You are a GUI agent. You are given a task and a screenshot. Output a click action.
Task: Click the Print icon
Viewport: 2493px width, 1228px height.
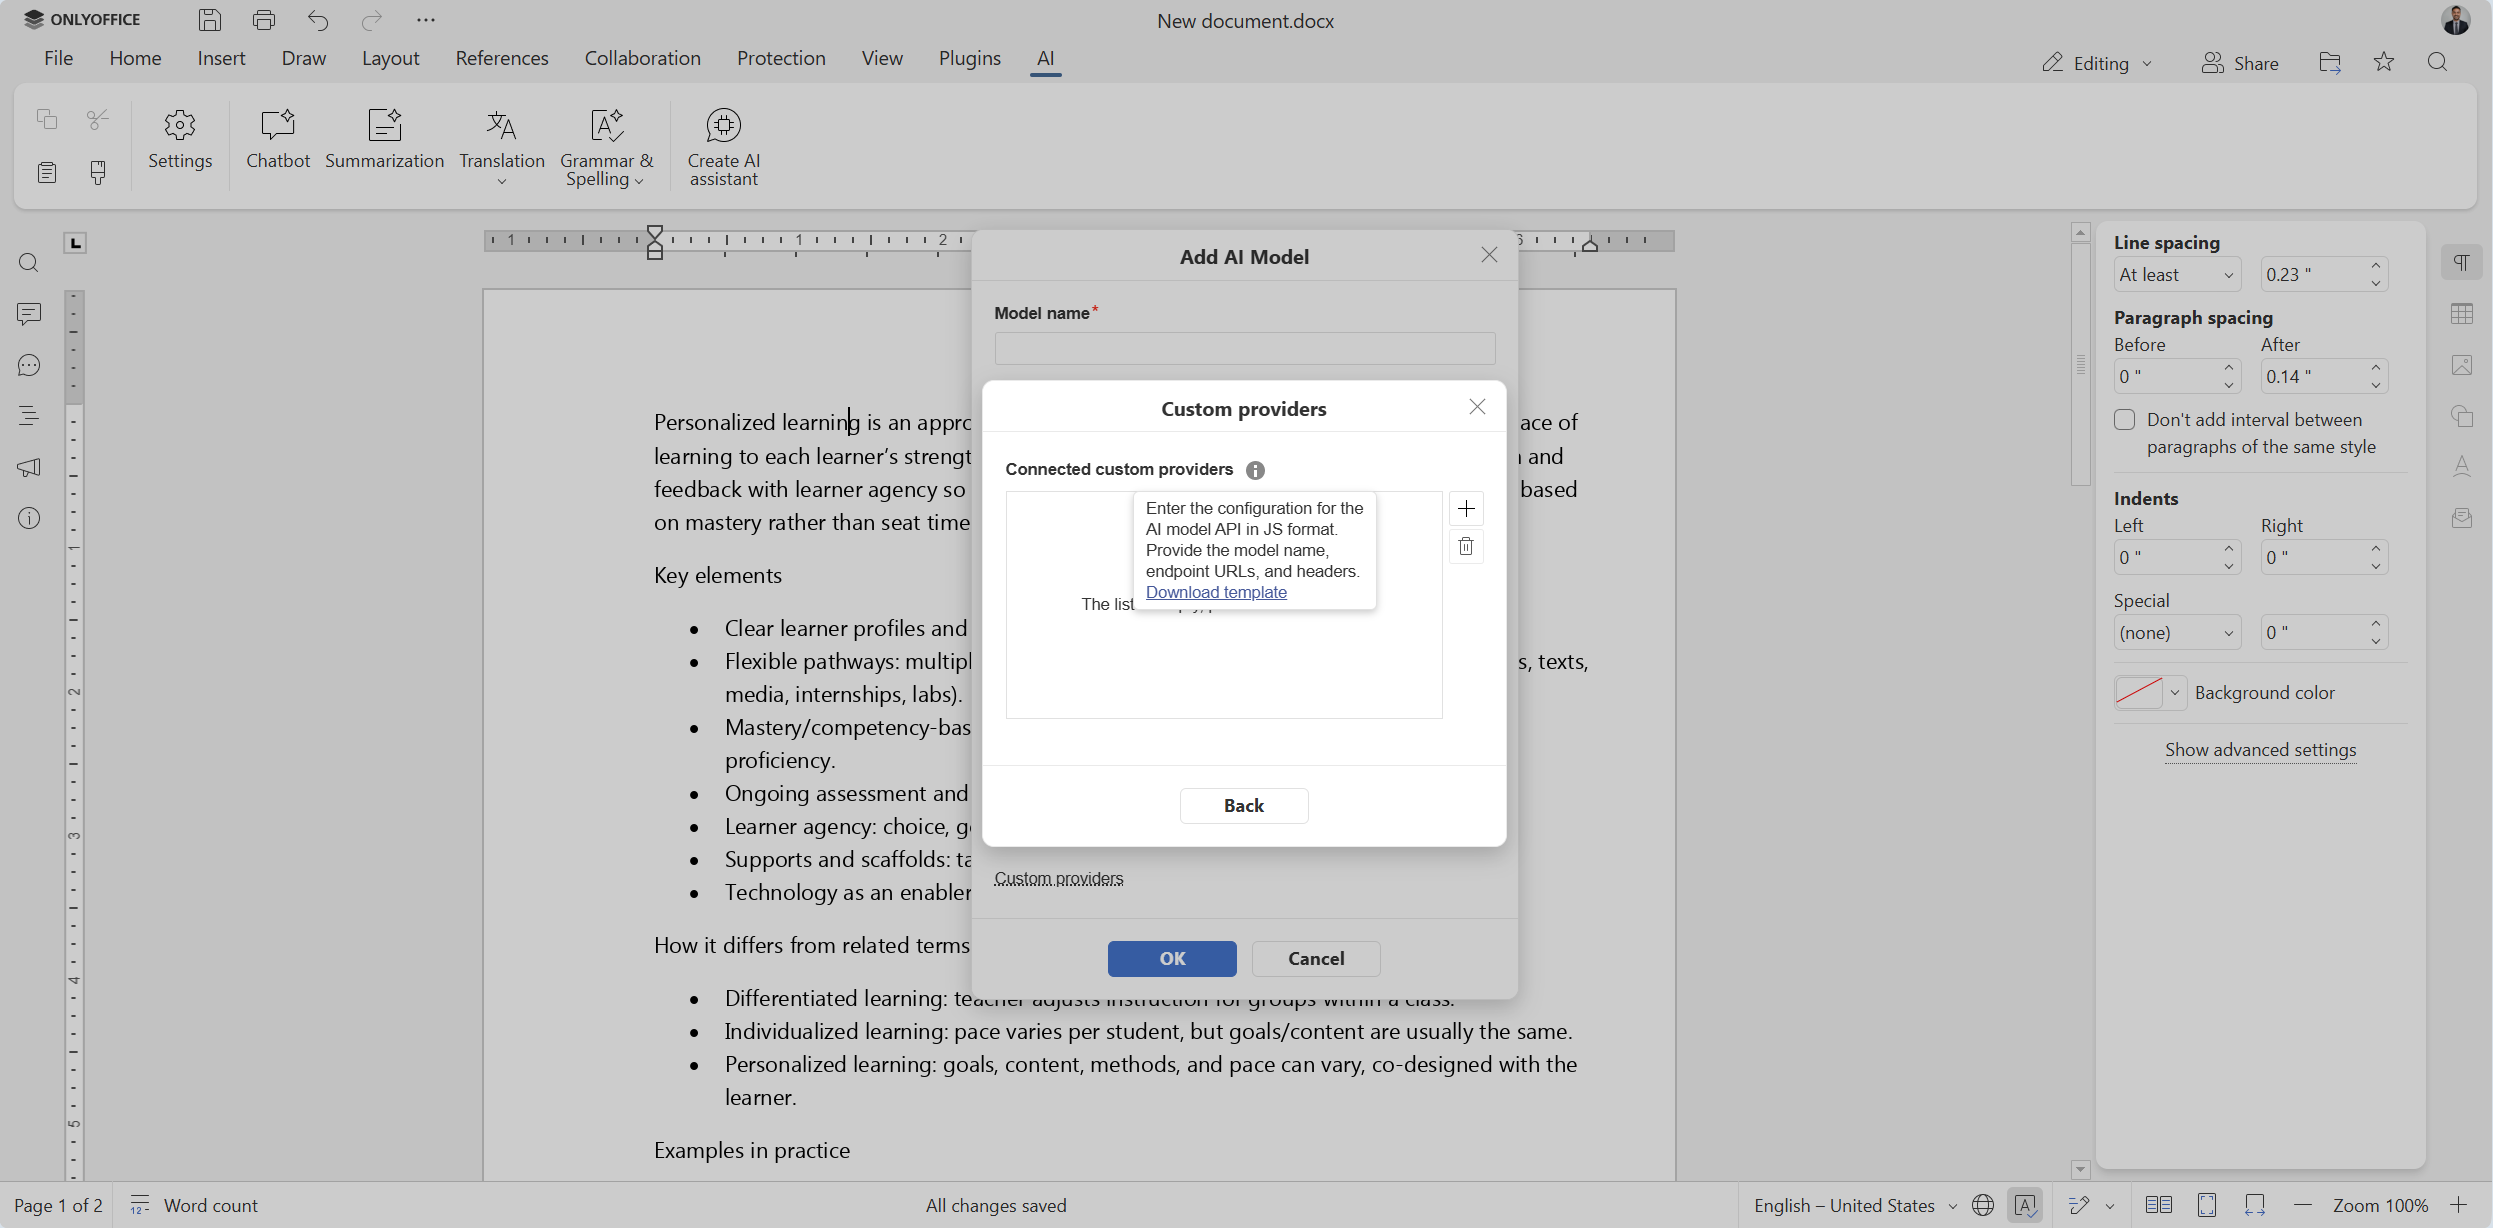pyautogui.click(x=264, y=20)
